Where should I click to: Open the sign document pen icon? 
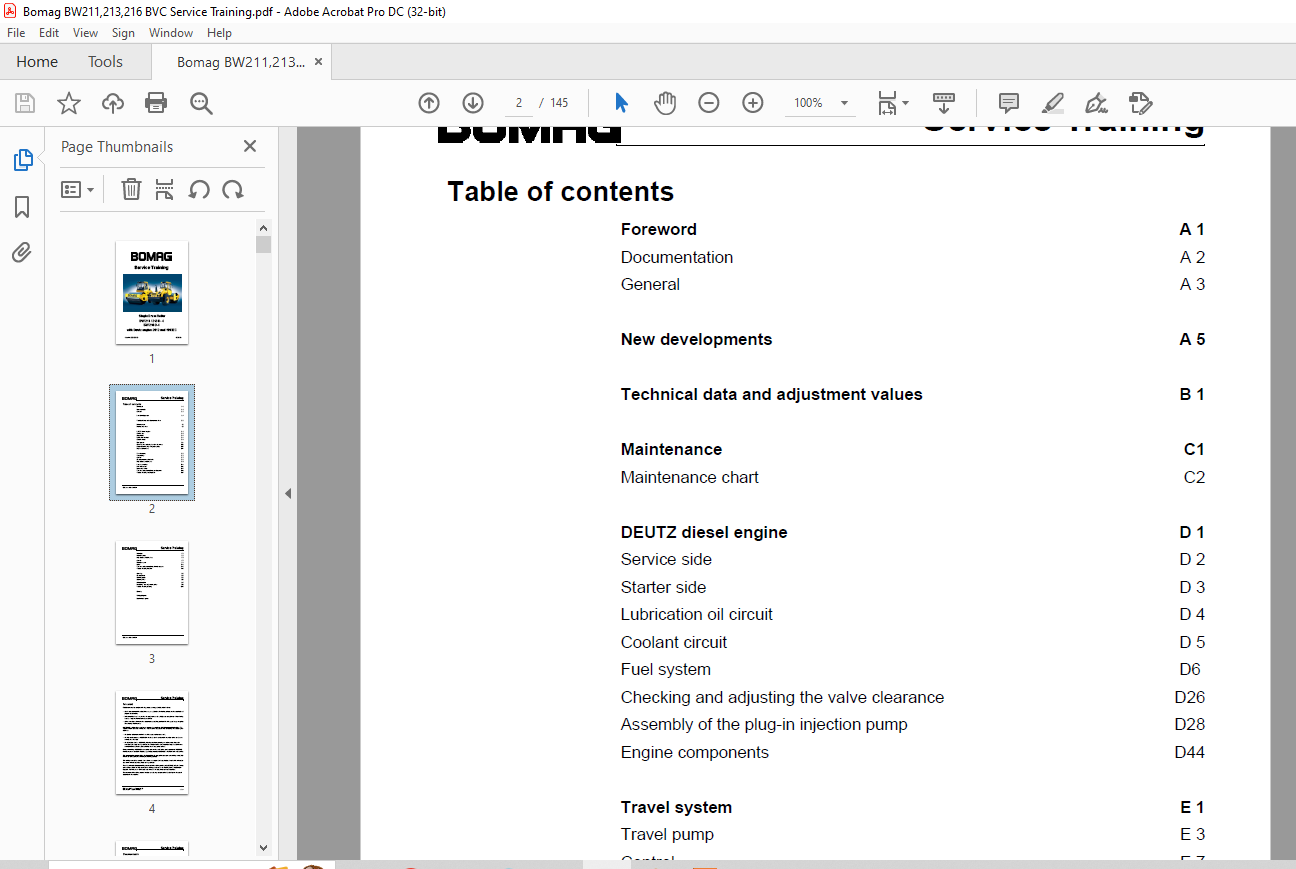(1097, 103)
